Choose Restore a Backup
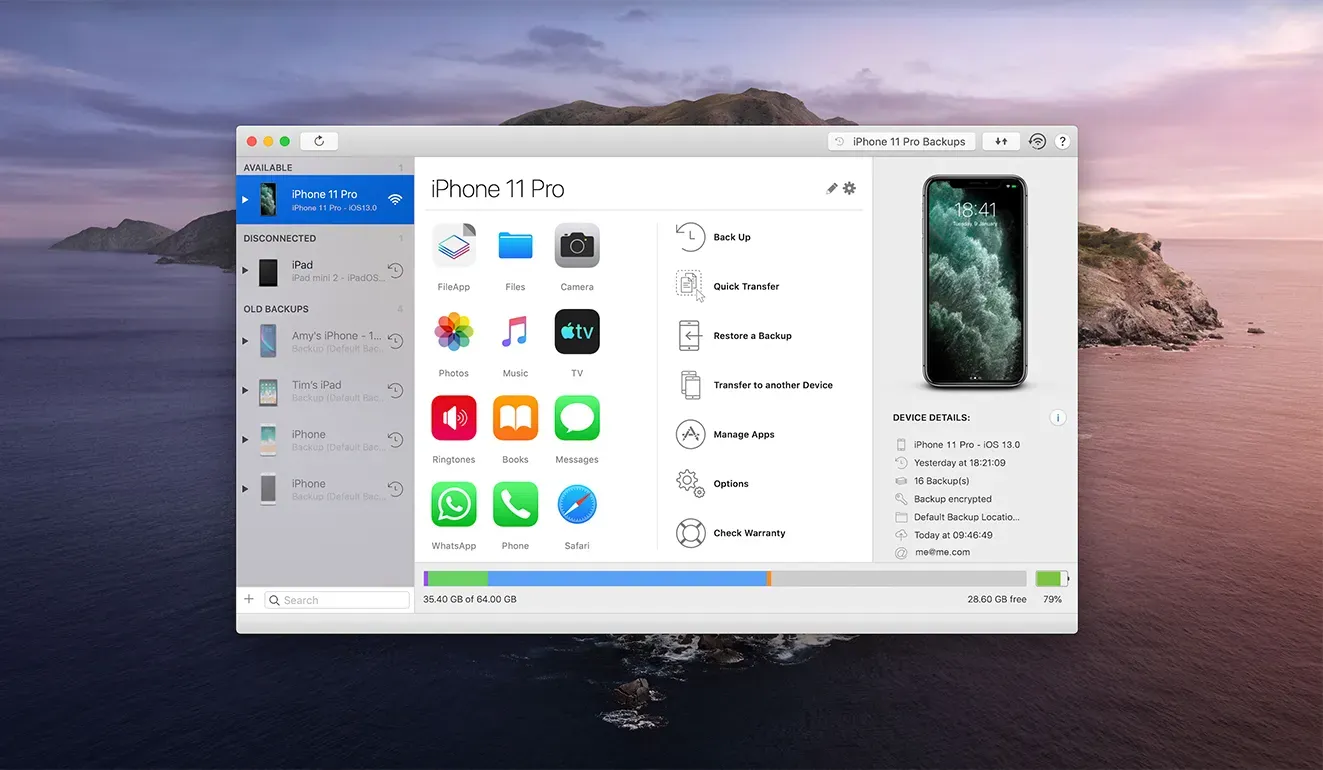Viewport: 1323px width, 770px height. 752,336
